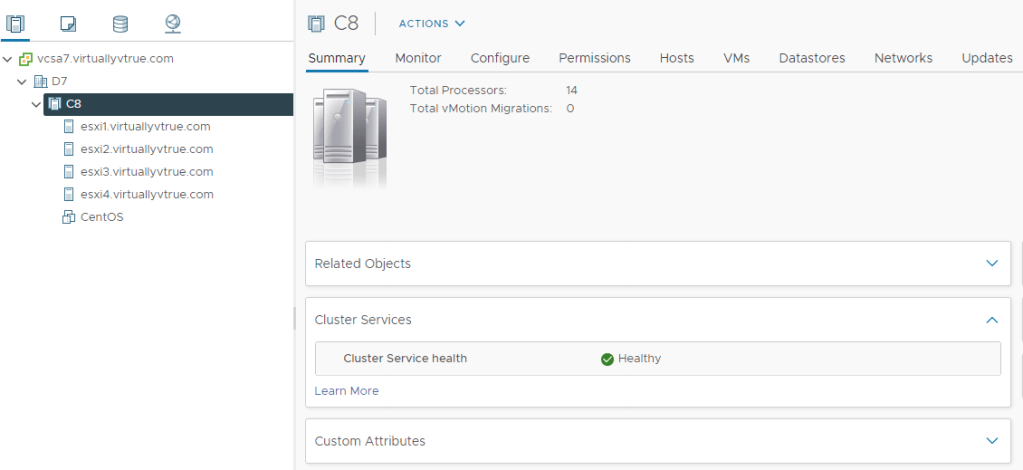Collapse the vcsa7.virtuallyvtrue.com tree node
1023x470 pixels.
point(8,59)
